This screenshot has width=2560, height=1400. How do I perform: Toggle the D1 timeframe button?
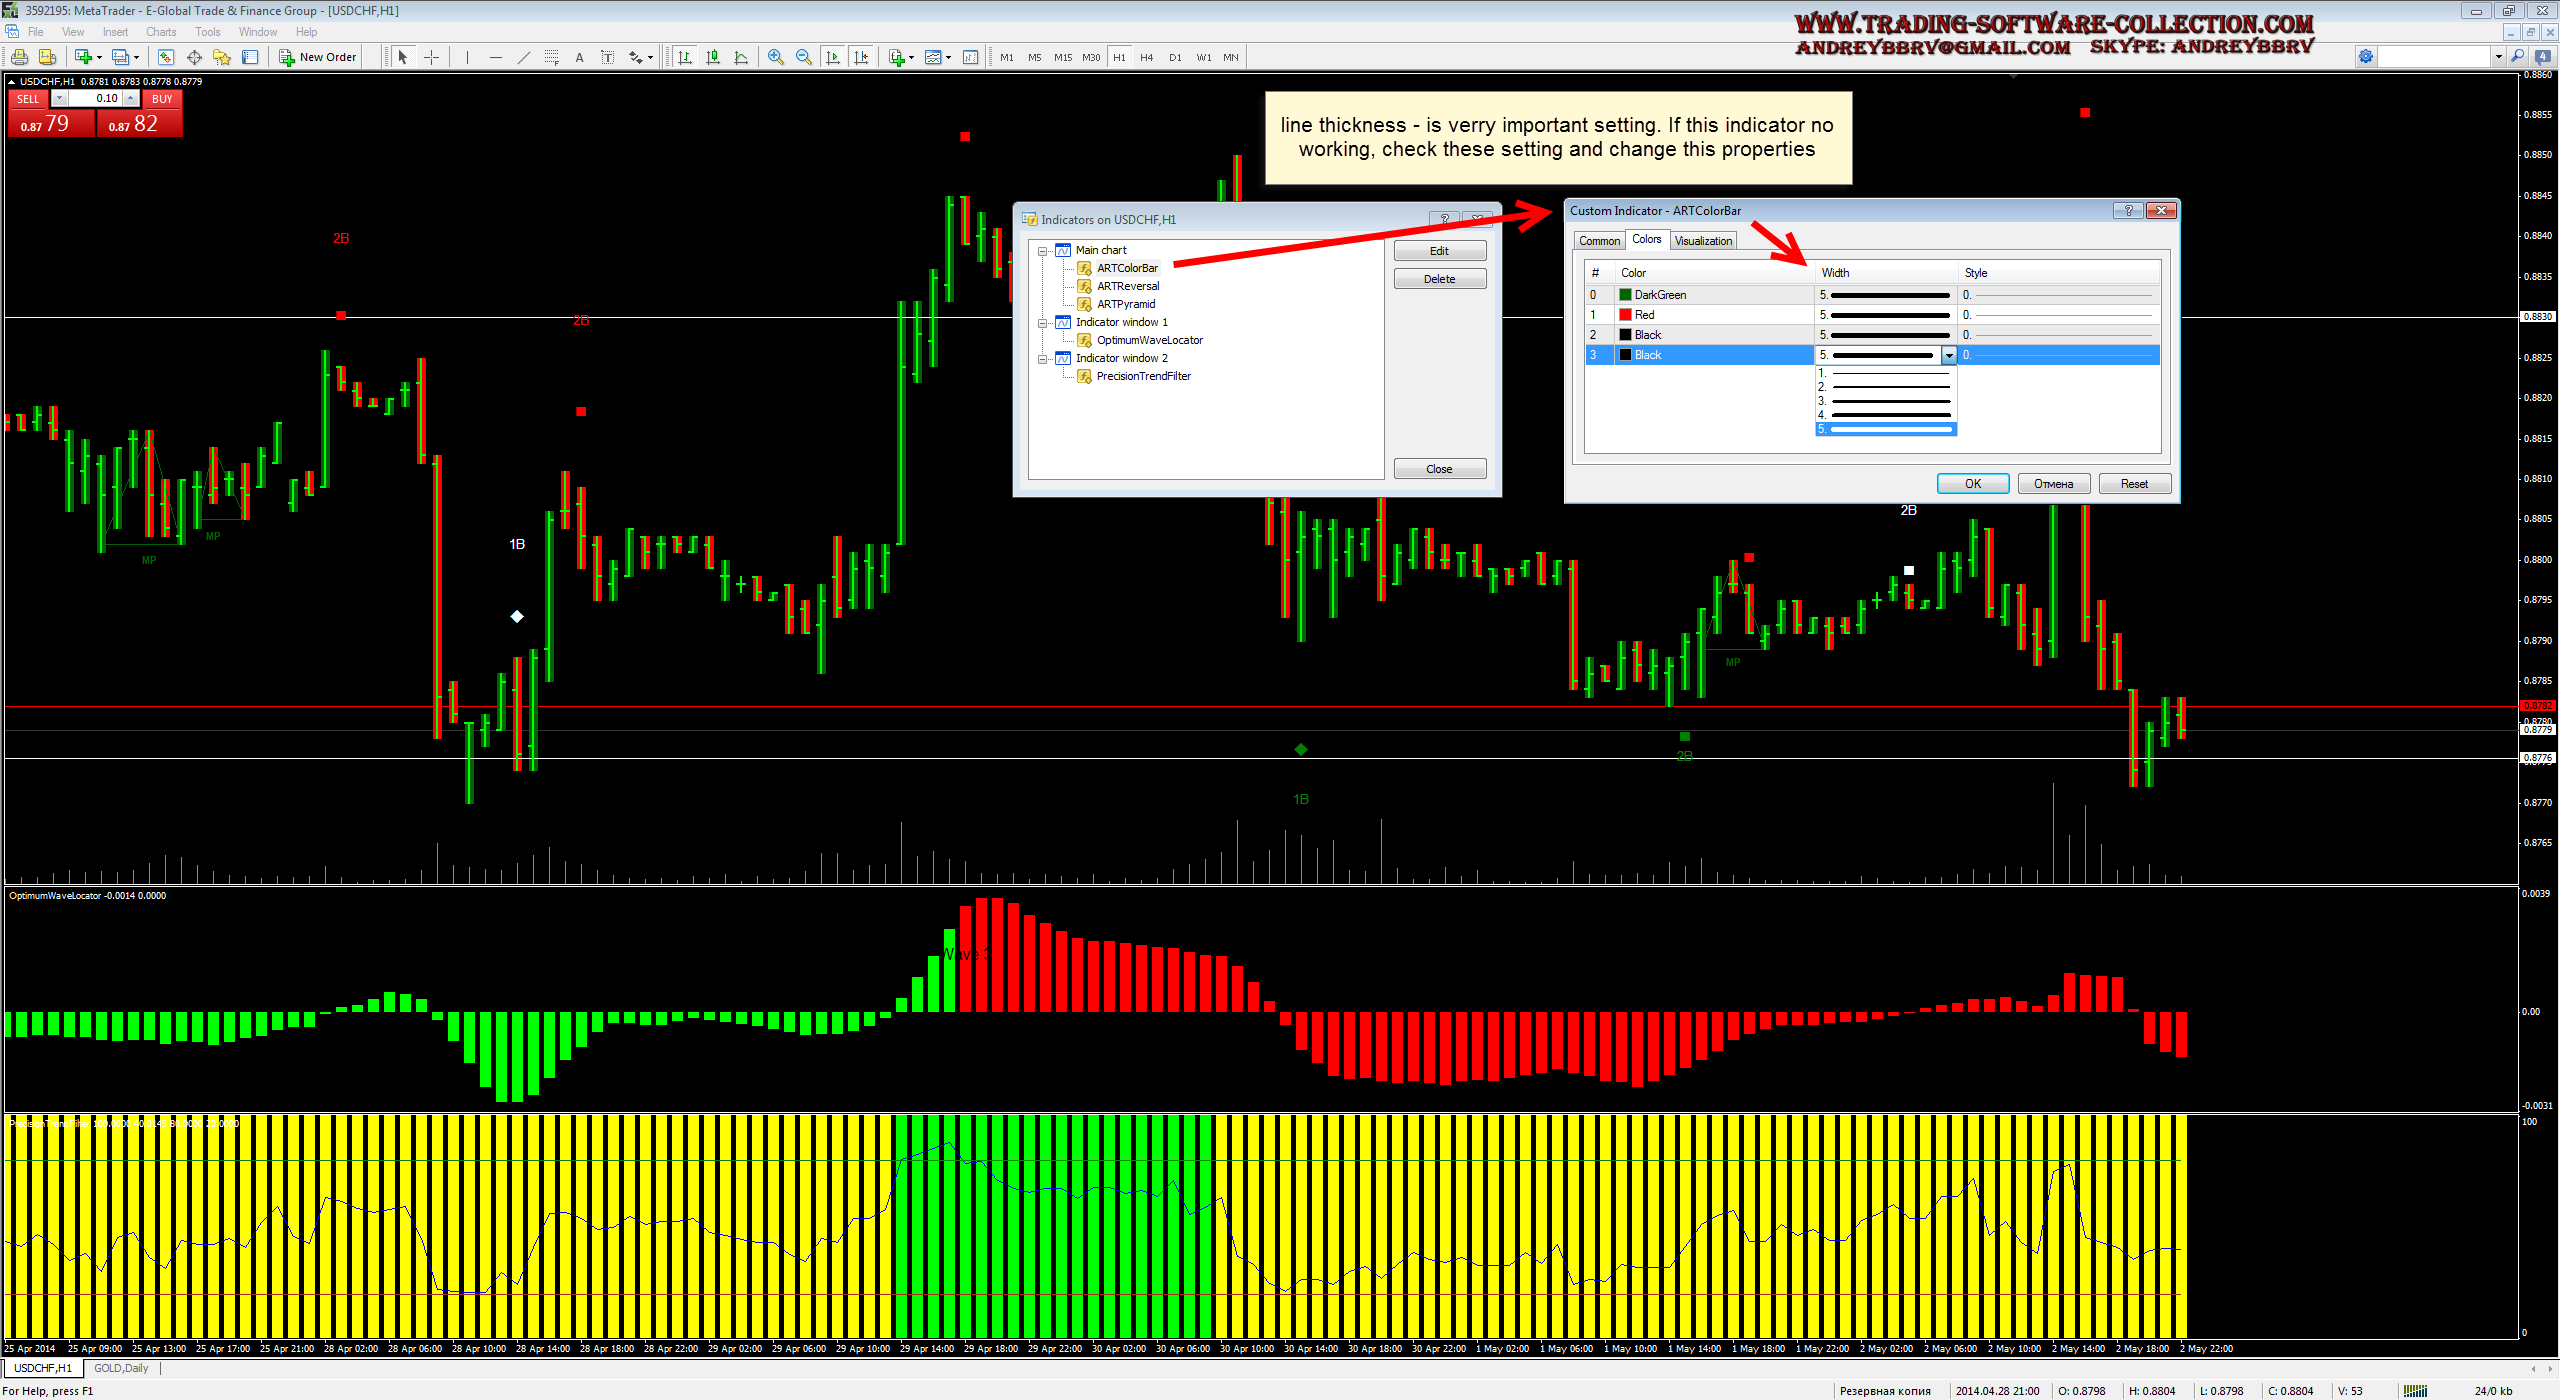click(x=1175, y=57)
